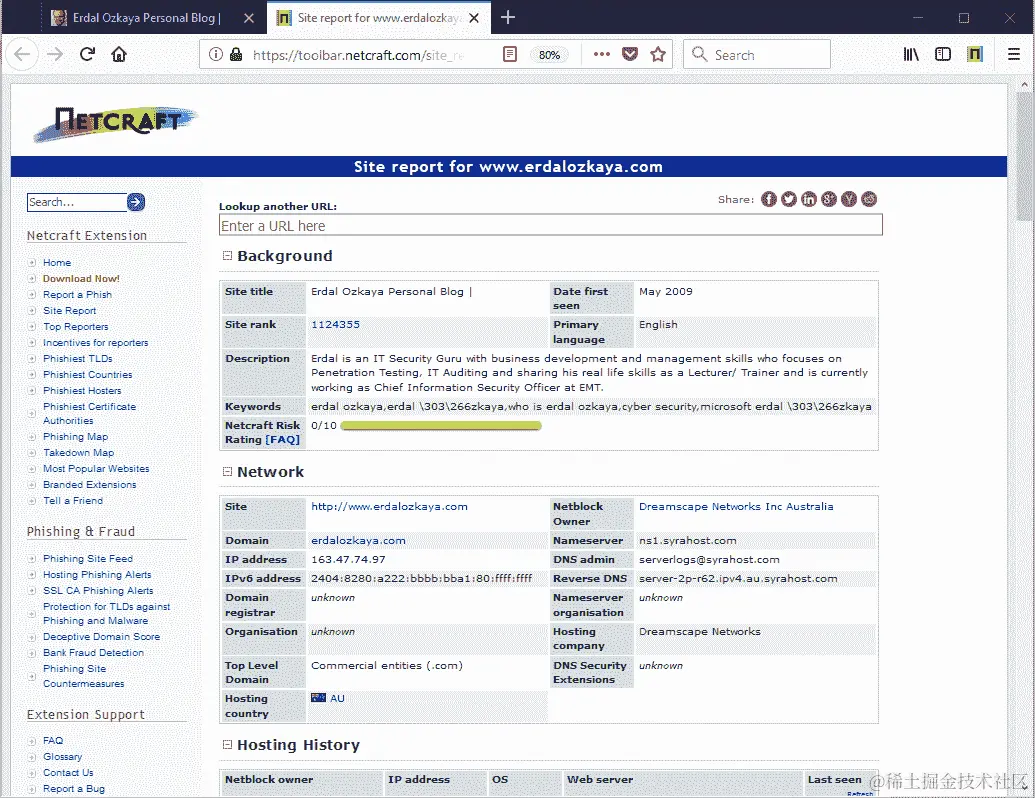Share the report via the Y icon
Image resolution: width=1035 pixels, height=798 pixels.
(x=849, y=199)
